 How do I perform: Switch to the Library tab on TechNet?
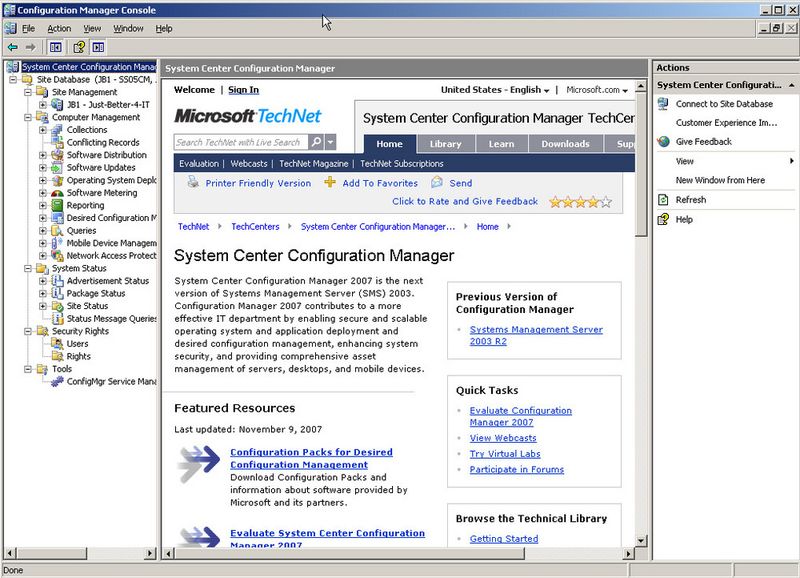pyautogui.click(x=446, y=143)
